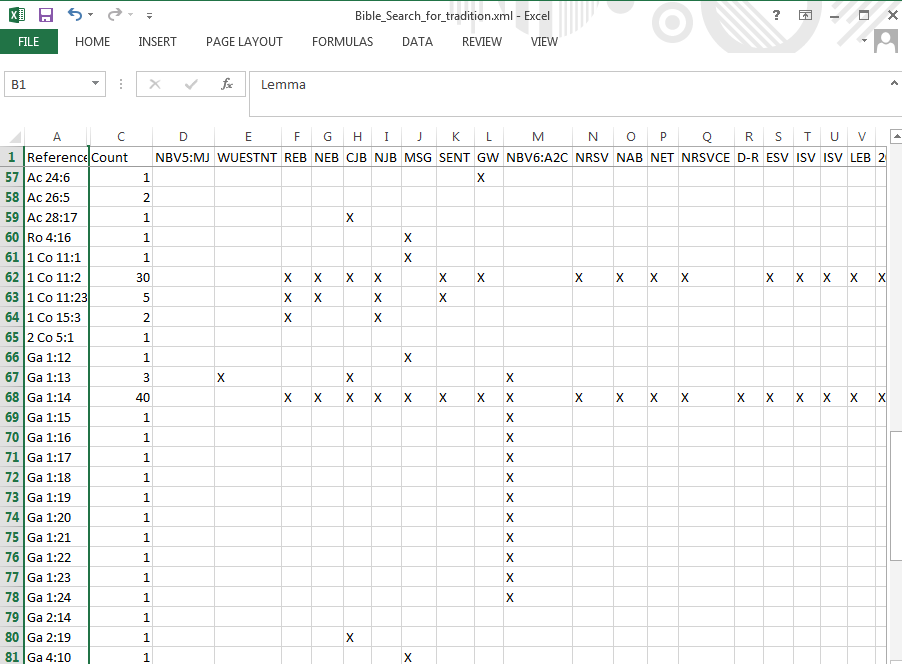
Task: Select the MSG header cell
Action: 419,157
